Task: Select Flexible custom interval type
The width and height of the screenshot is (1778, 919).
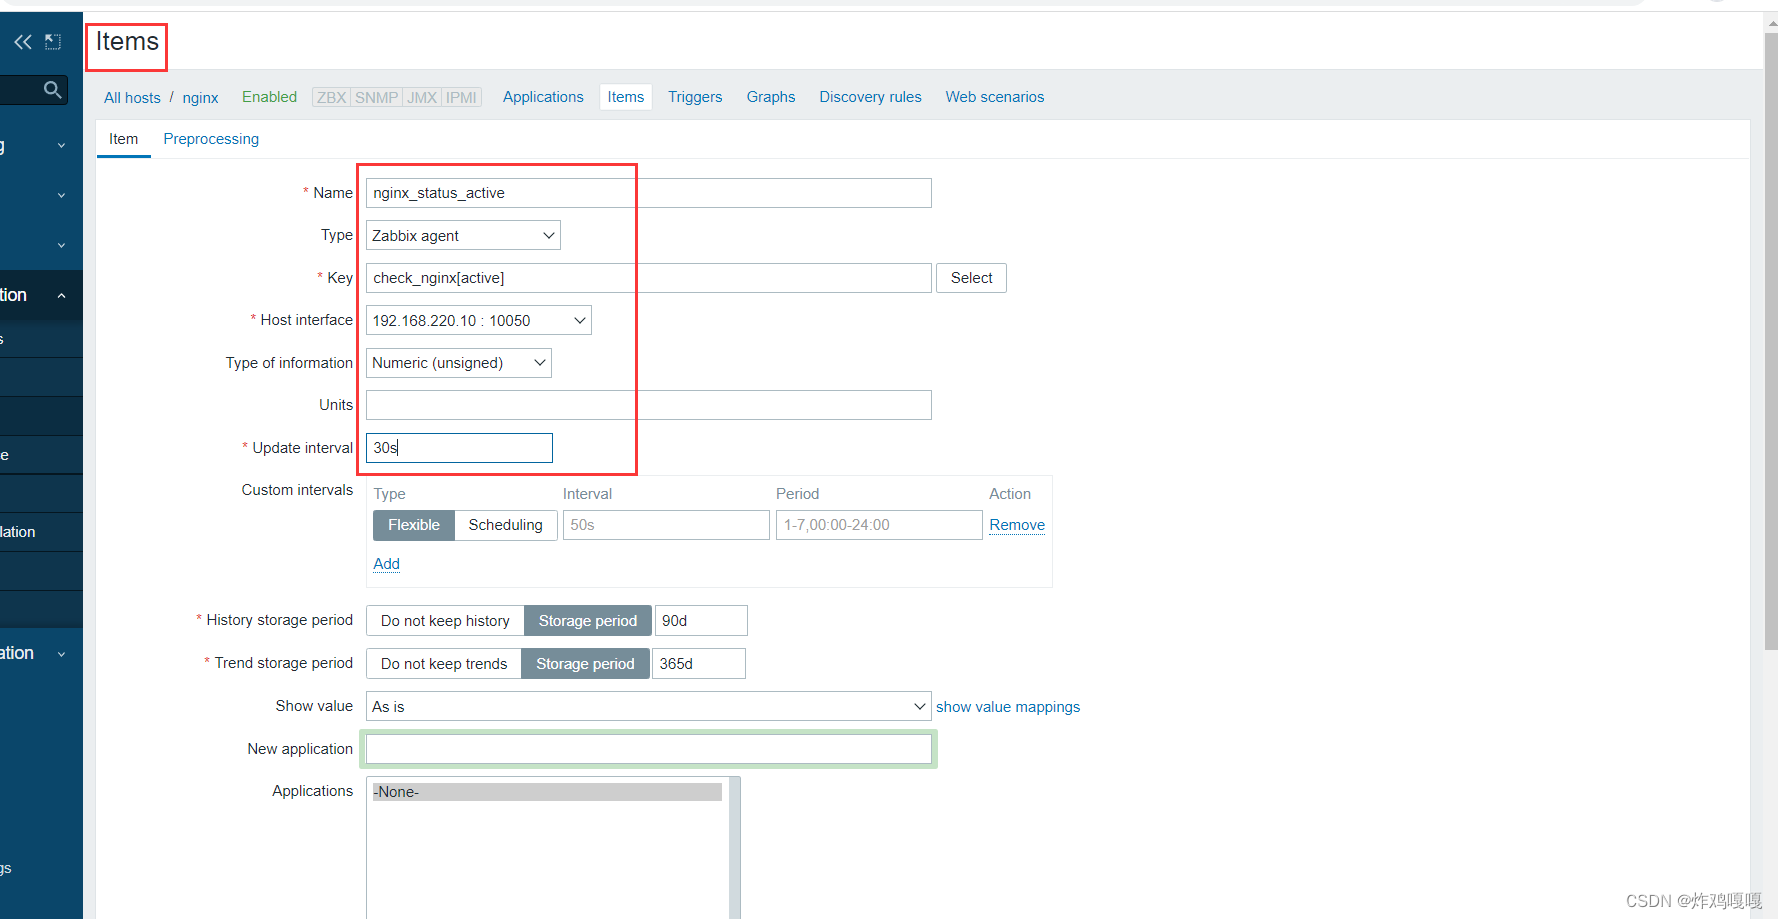Action: tap(414, 525)
